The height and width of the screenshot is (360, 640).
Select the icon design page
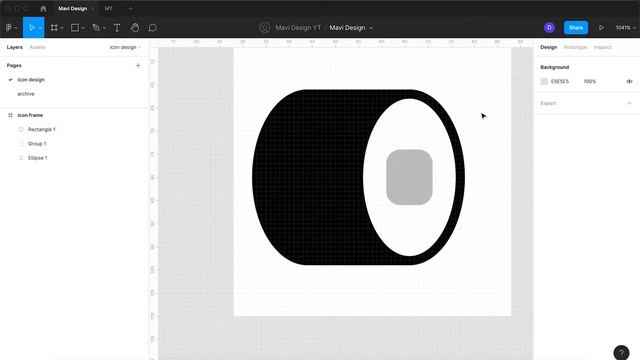point(31,80)
